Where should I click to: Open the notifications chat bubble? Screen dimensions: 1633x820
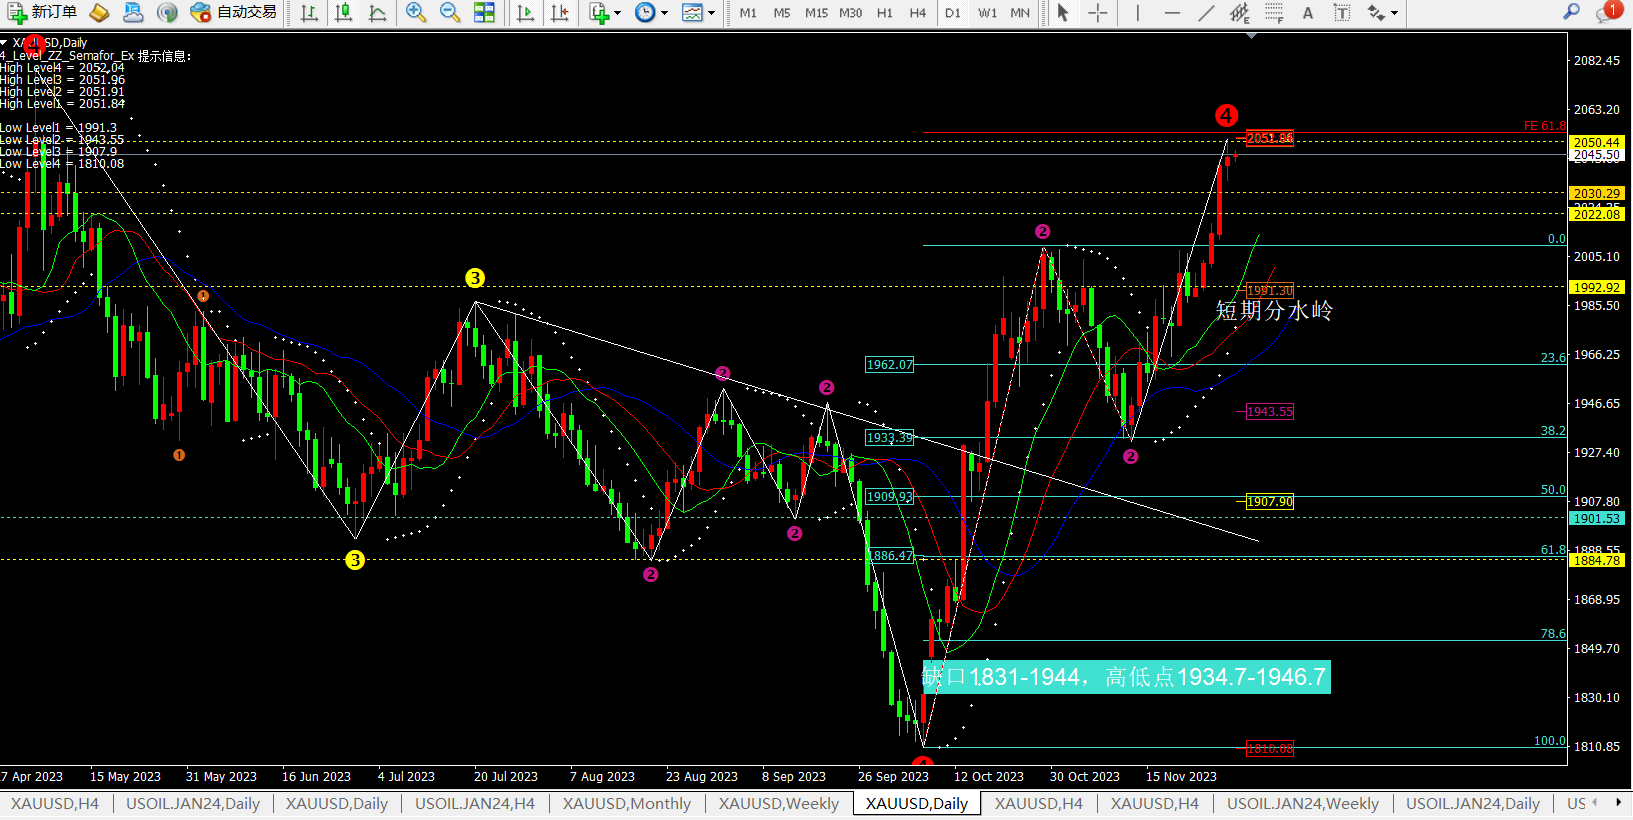pyautogui.click(x=1608, y=12)
